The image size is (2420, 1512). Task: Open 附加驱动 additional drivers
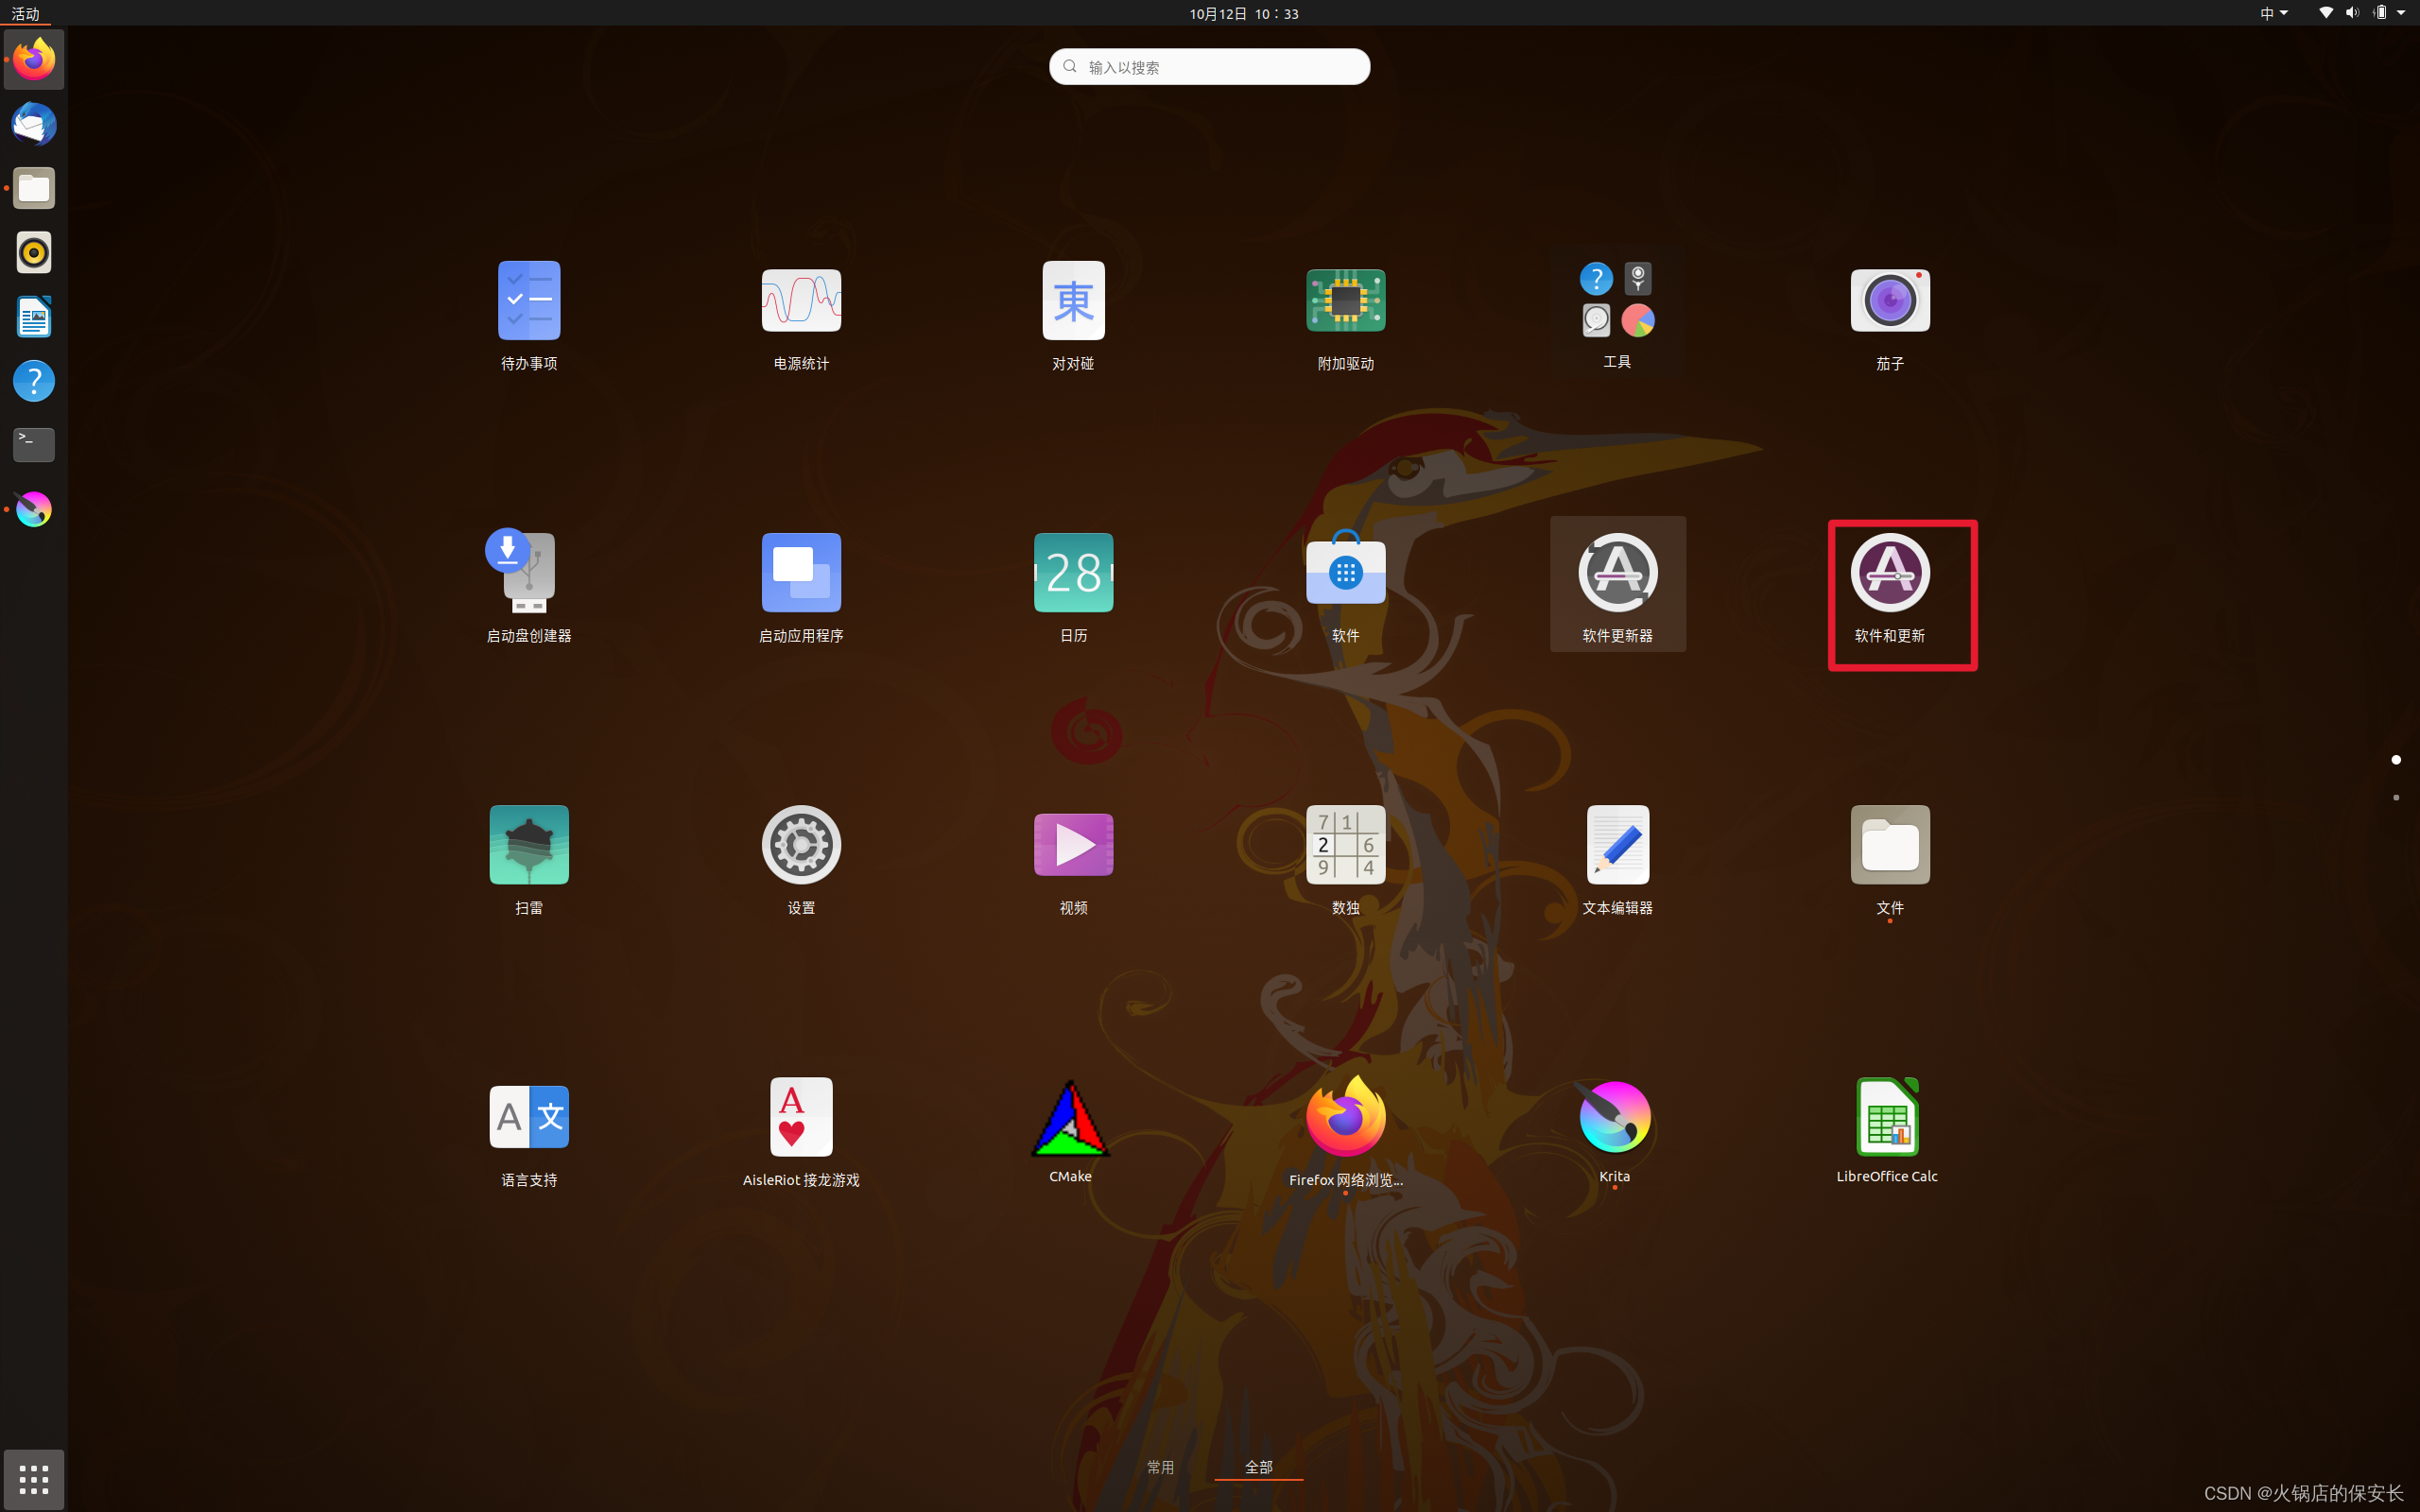coord(1345,316)
